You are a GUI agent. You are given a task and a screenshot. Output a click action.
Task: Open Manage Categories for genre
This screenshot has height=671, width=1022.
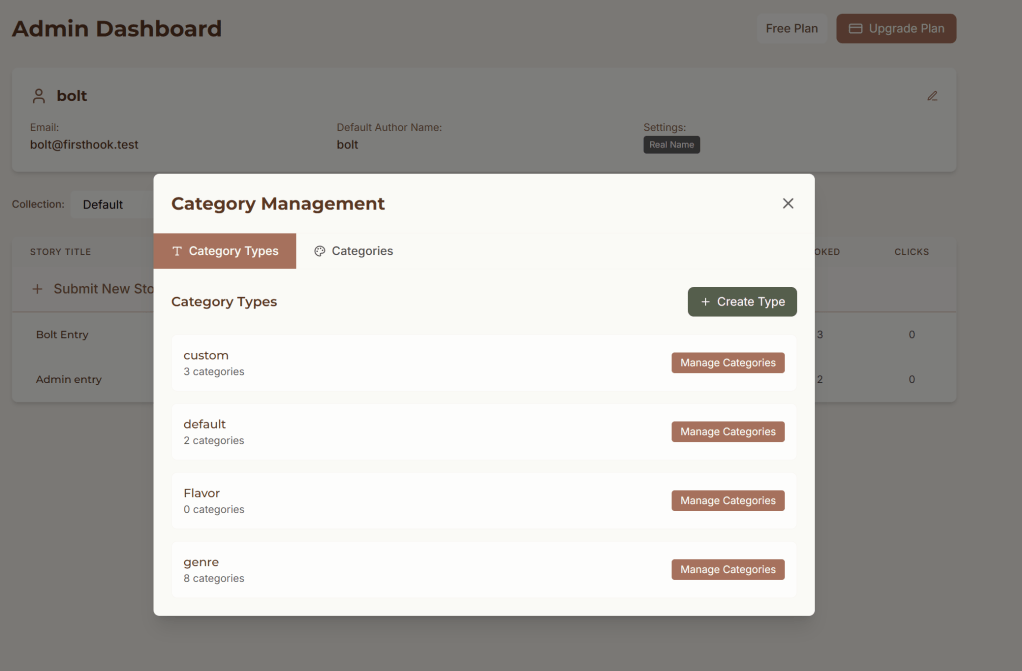click(x=727, y=570)
